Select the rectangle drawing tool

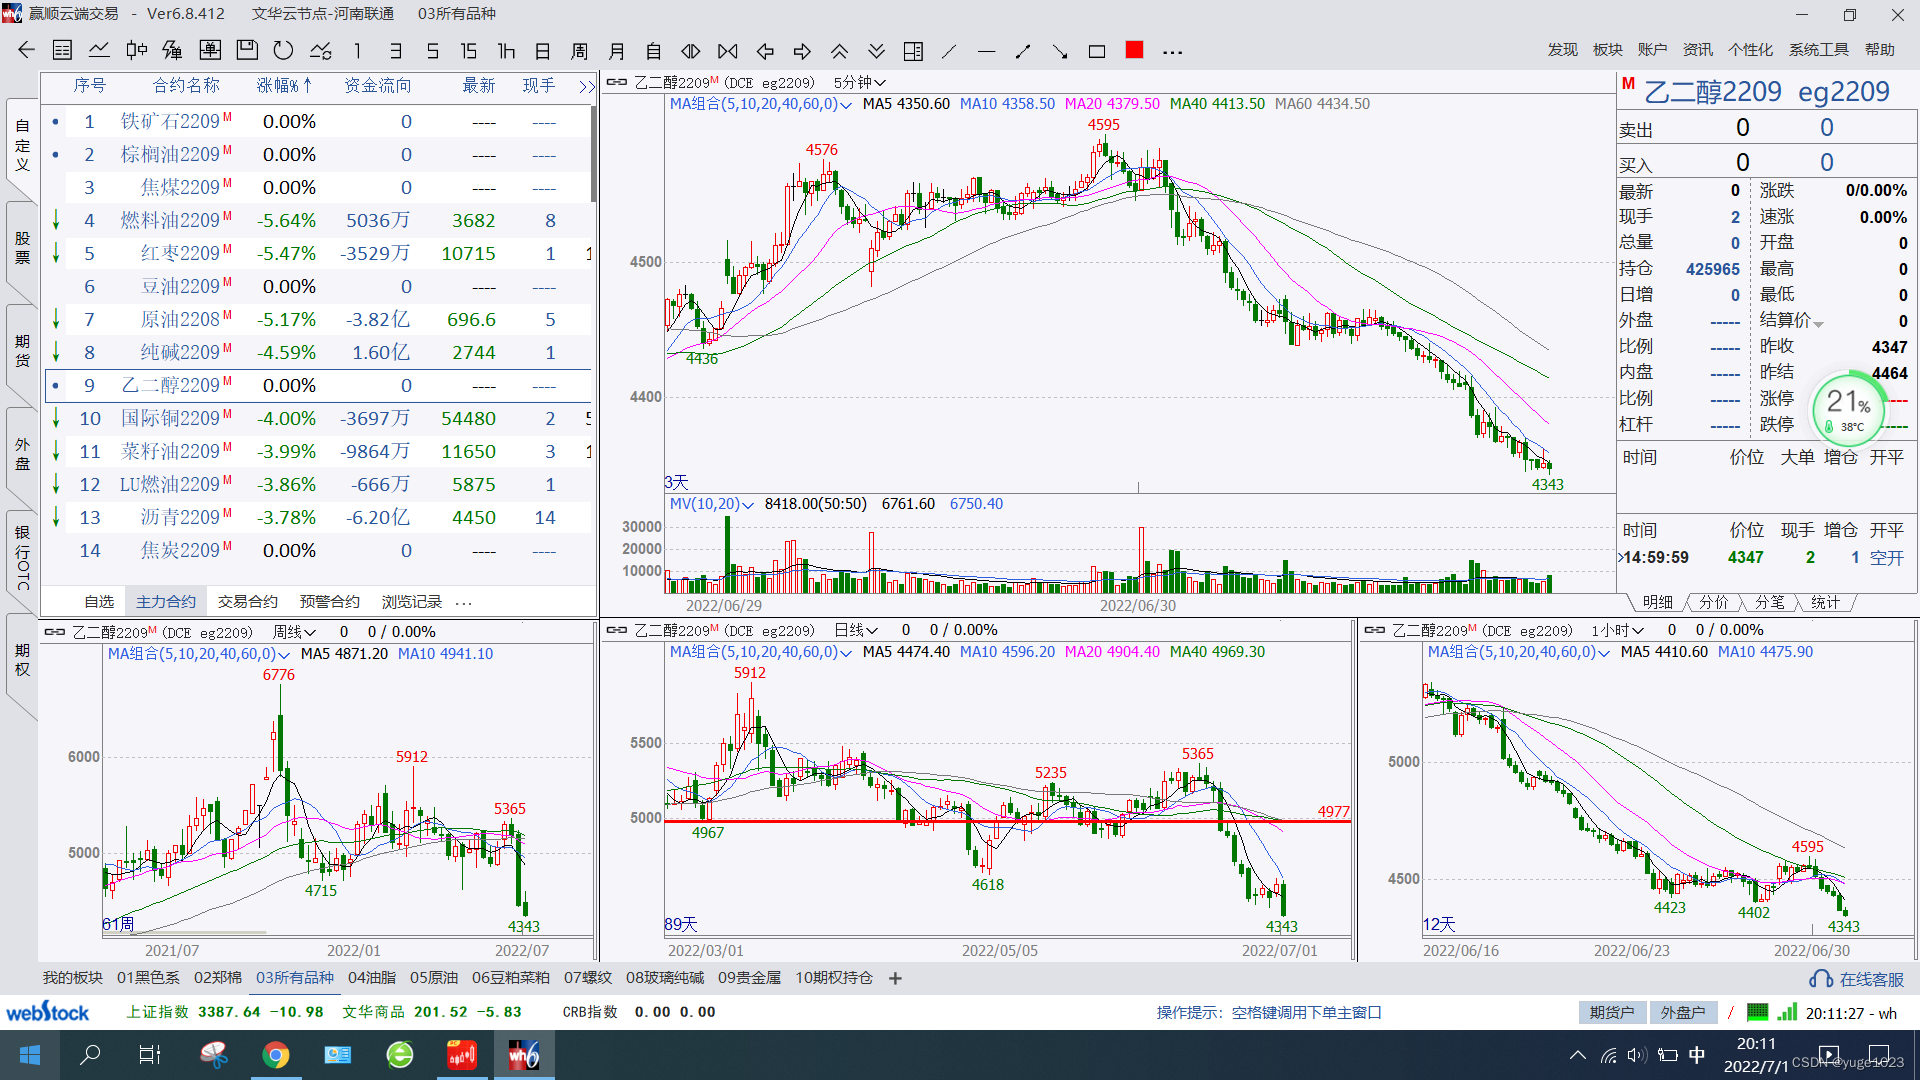[1097, 51]
